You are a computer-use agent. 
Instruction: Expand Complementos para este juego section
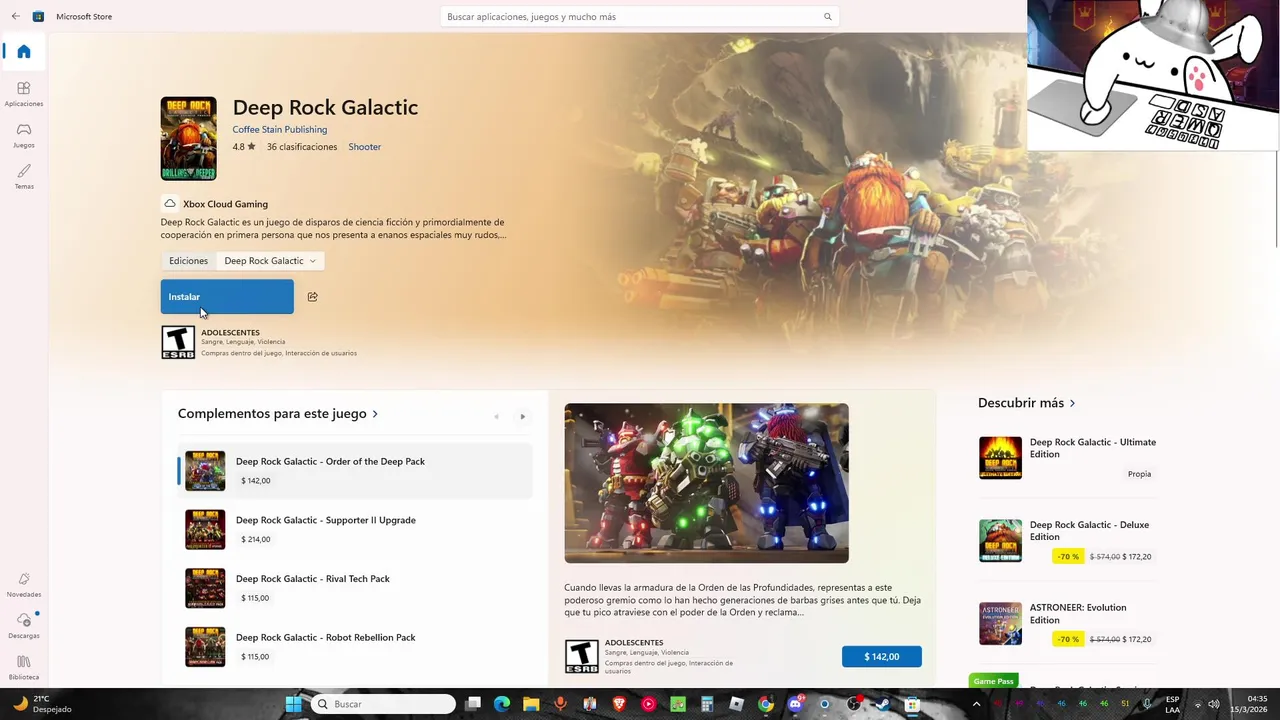(x=278, y=414)
